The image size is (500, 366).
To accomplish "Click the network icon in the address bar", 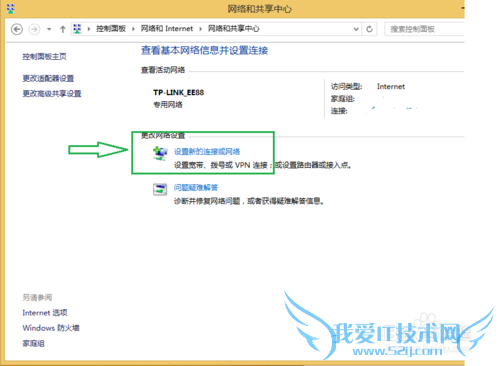I will 77,29.
